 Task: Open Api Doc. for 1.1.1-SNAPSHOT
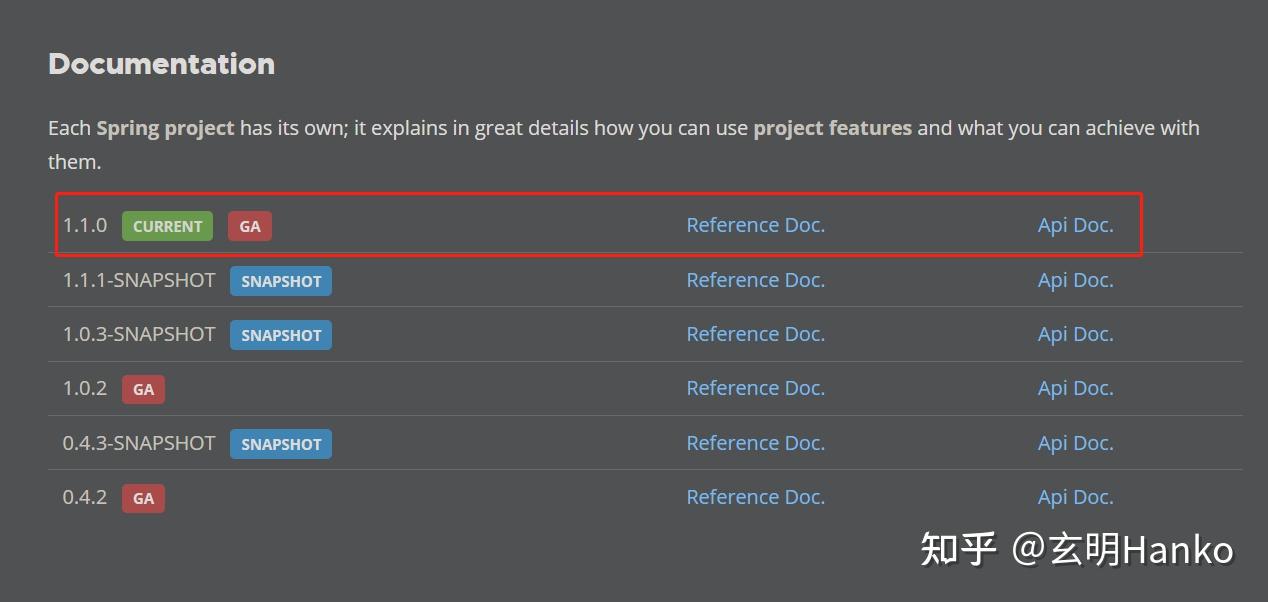pyautogui.click(x=1075, y=281)
